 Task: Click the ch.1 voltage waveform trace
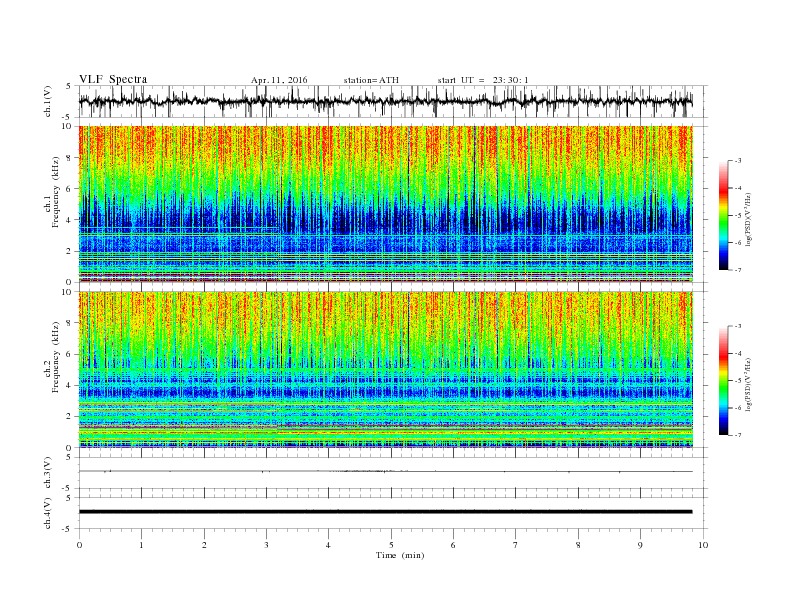(x=385, y=101)
